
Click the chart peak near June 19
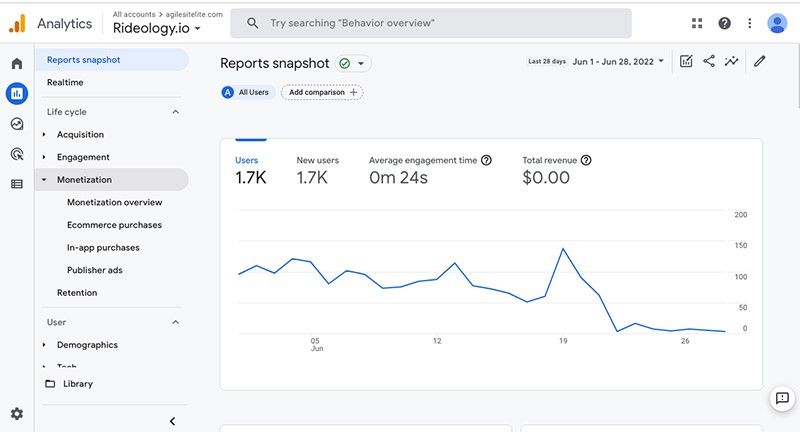coord(563,249)
